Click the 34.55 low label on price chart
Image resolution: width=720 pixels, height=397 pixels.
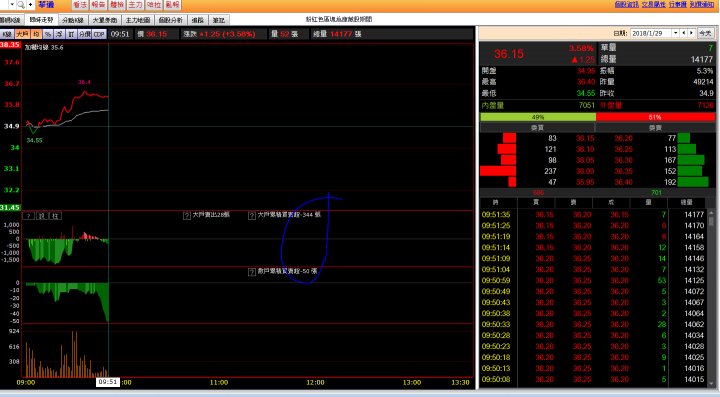pos(34,140)
